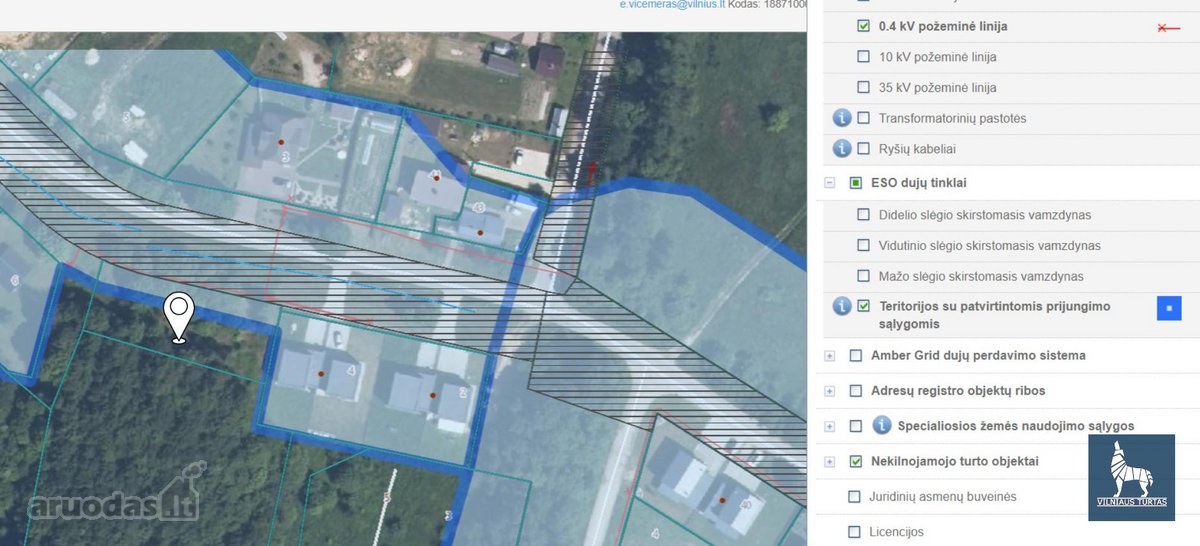Check the Adresų registro objektų ribos box

(x=855, y=390)
